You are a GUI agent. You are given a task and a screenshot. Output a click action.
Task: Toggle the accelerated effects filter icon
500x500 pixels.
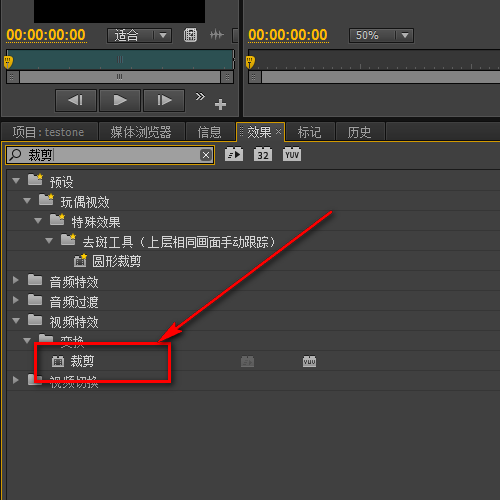pyautogui.click(x=234, y=154)
